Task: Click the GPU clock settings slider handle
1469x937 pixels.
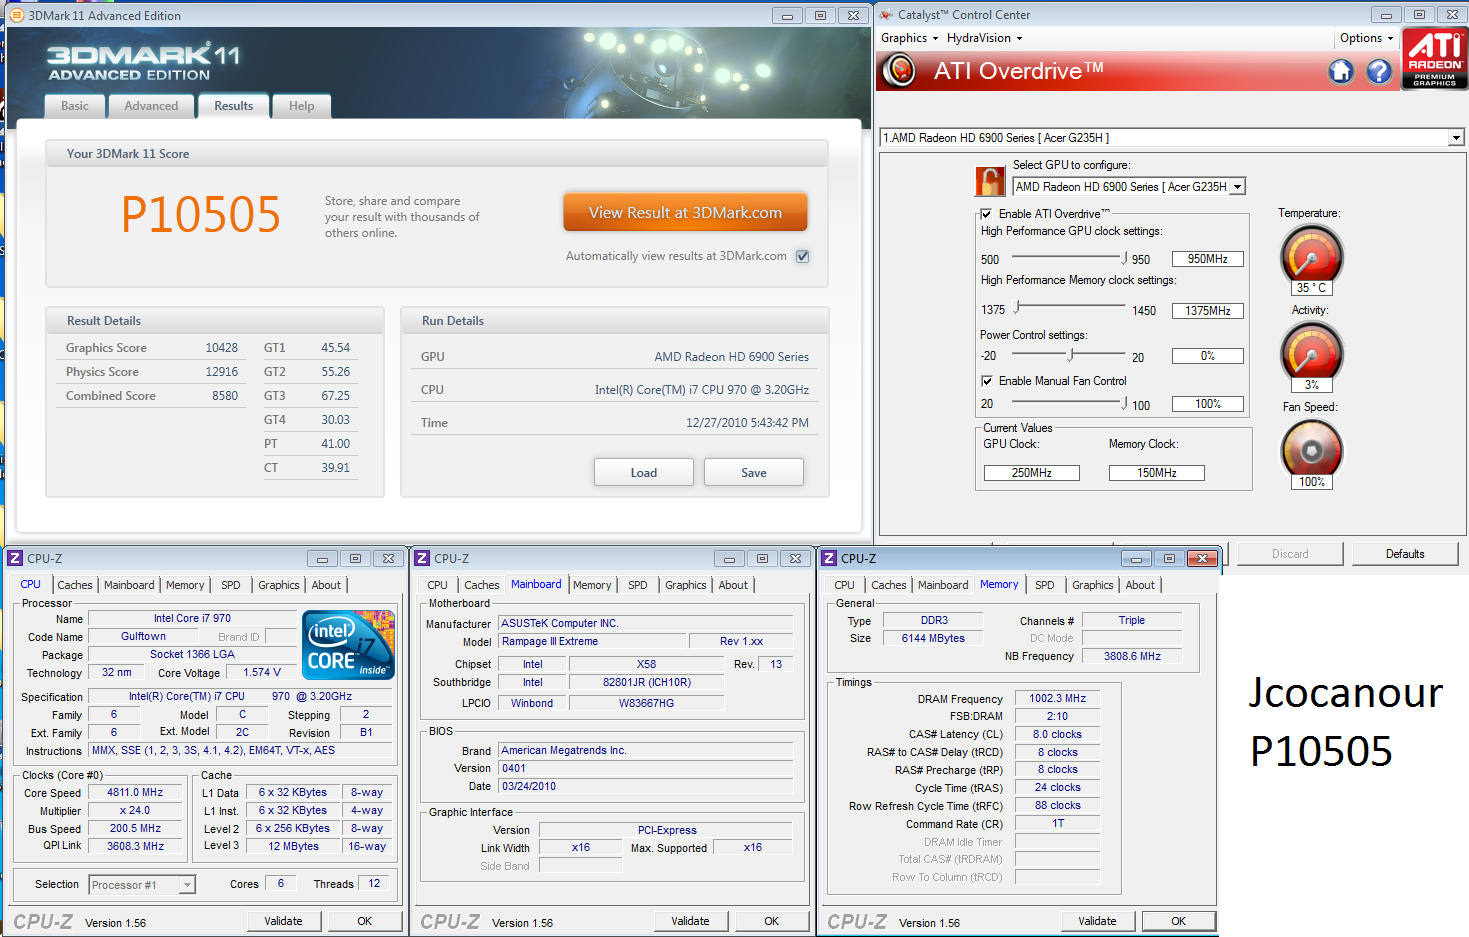Action: click(x=1125, y=258)
